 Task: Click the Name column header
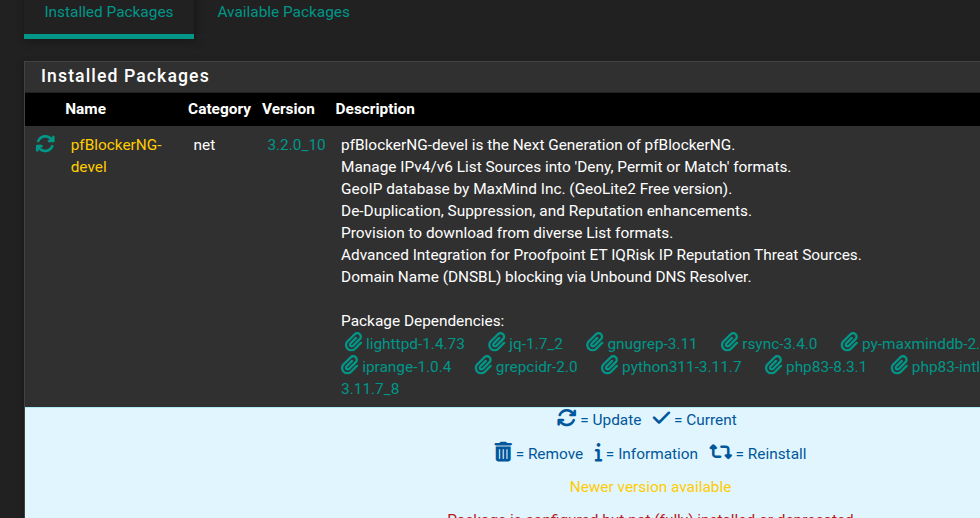(x=86, y=109)
